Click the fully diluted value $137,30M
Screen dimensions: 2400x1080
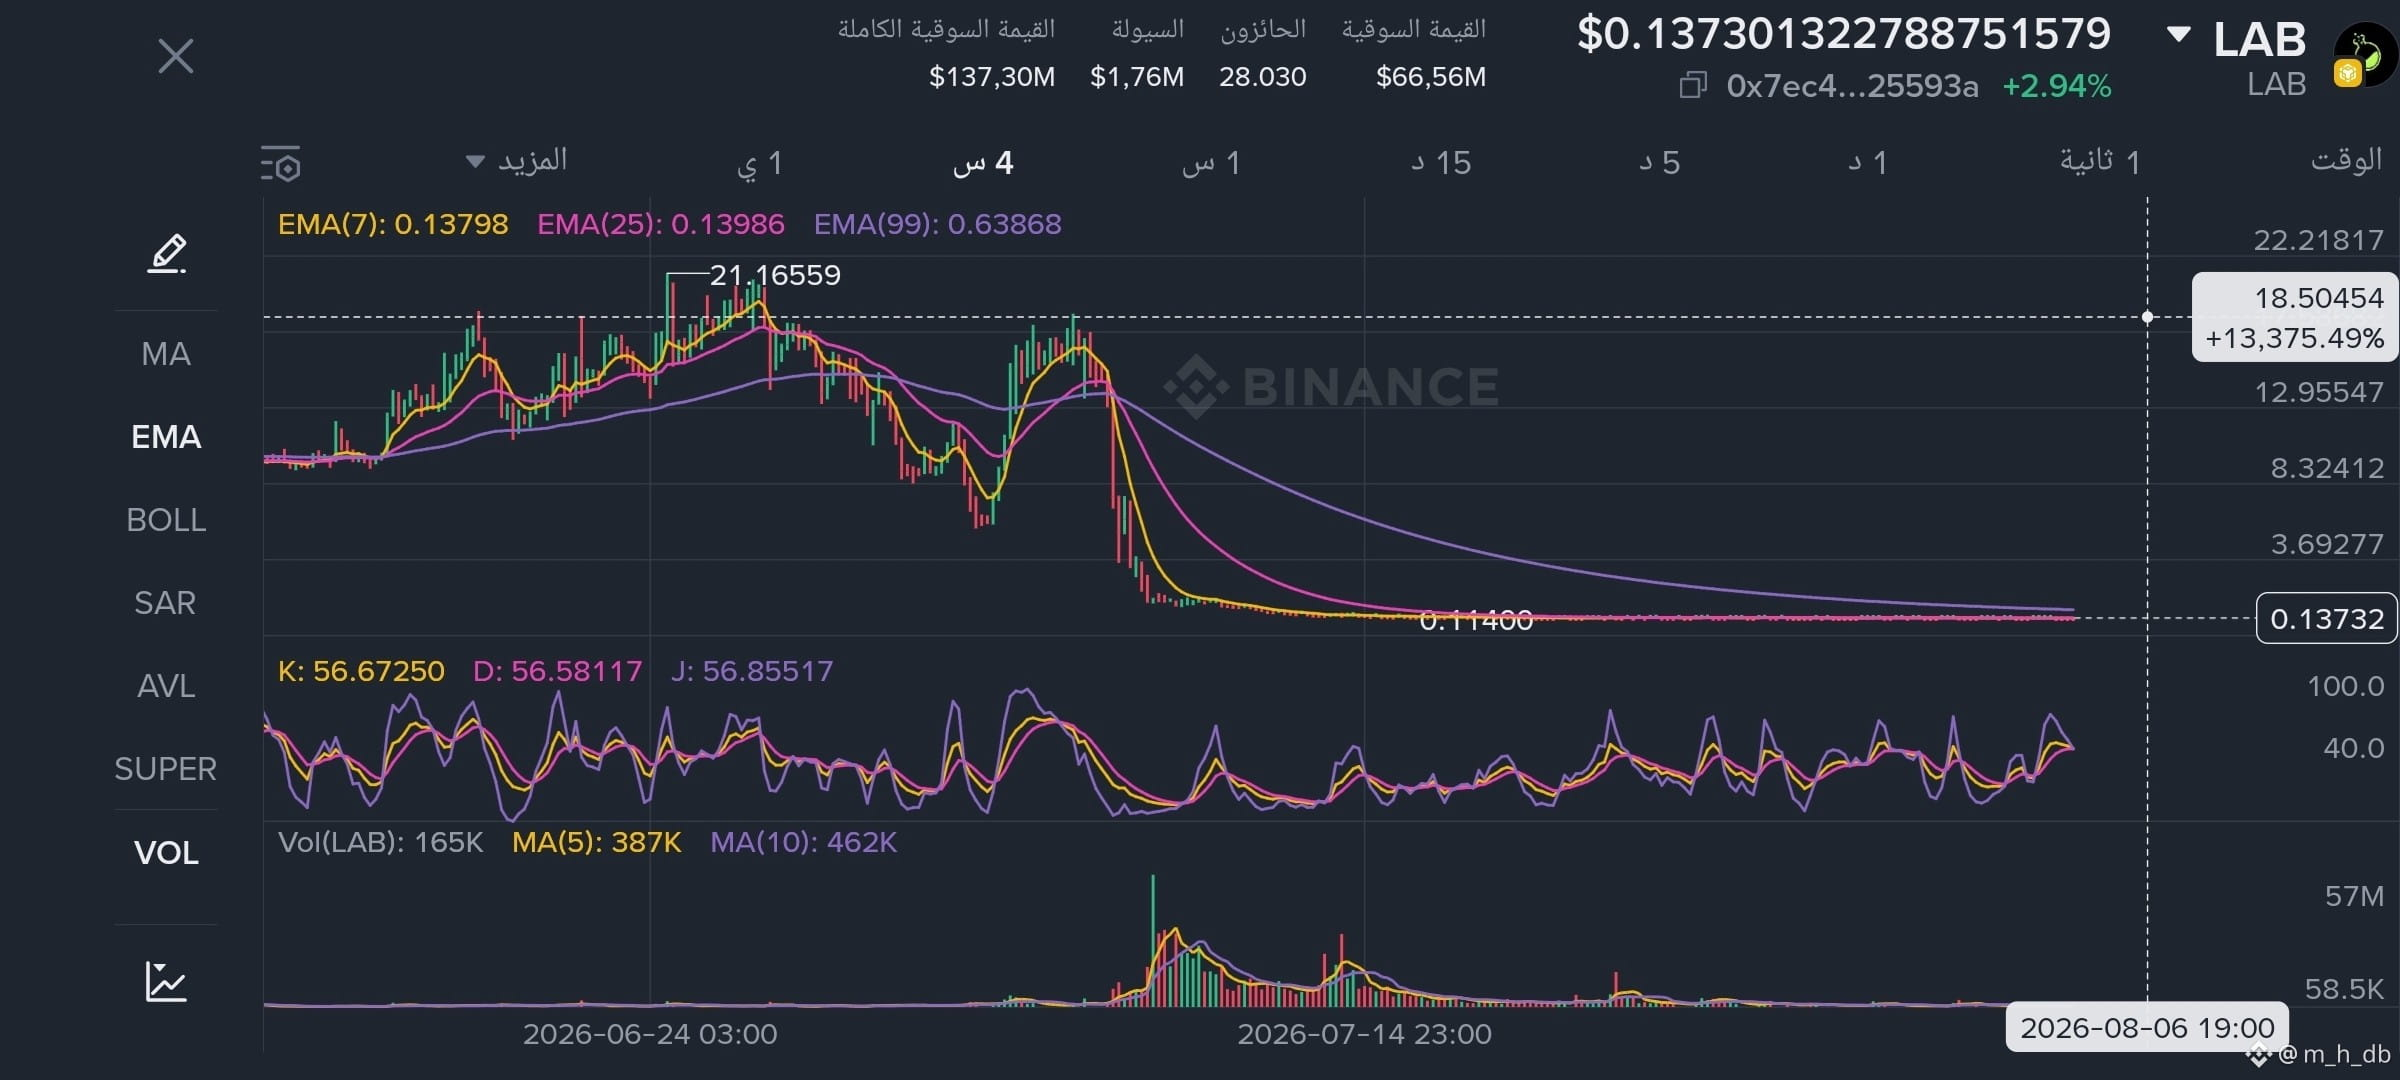pos(992,77)
